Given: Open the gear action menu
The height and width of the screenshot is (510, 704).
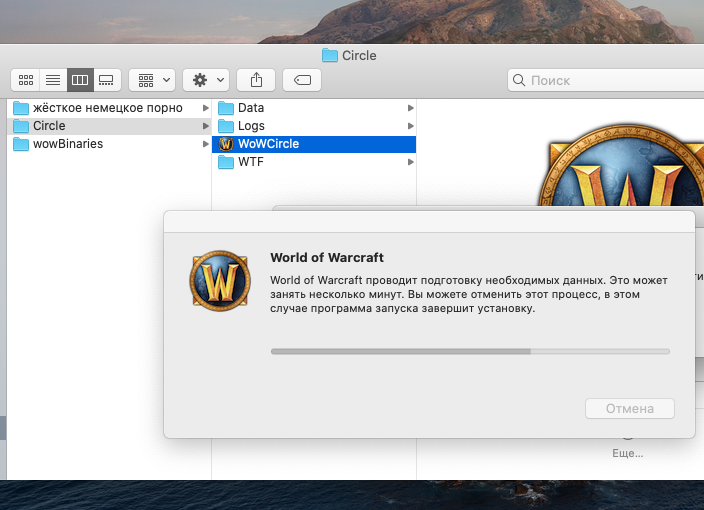Looking at the screenshot, I should (x=206, y=79).
